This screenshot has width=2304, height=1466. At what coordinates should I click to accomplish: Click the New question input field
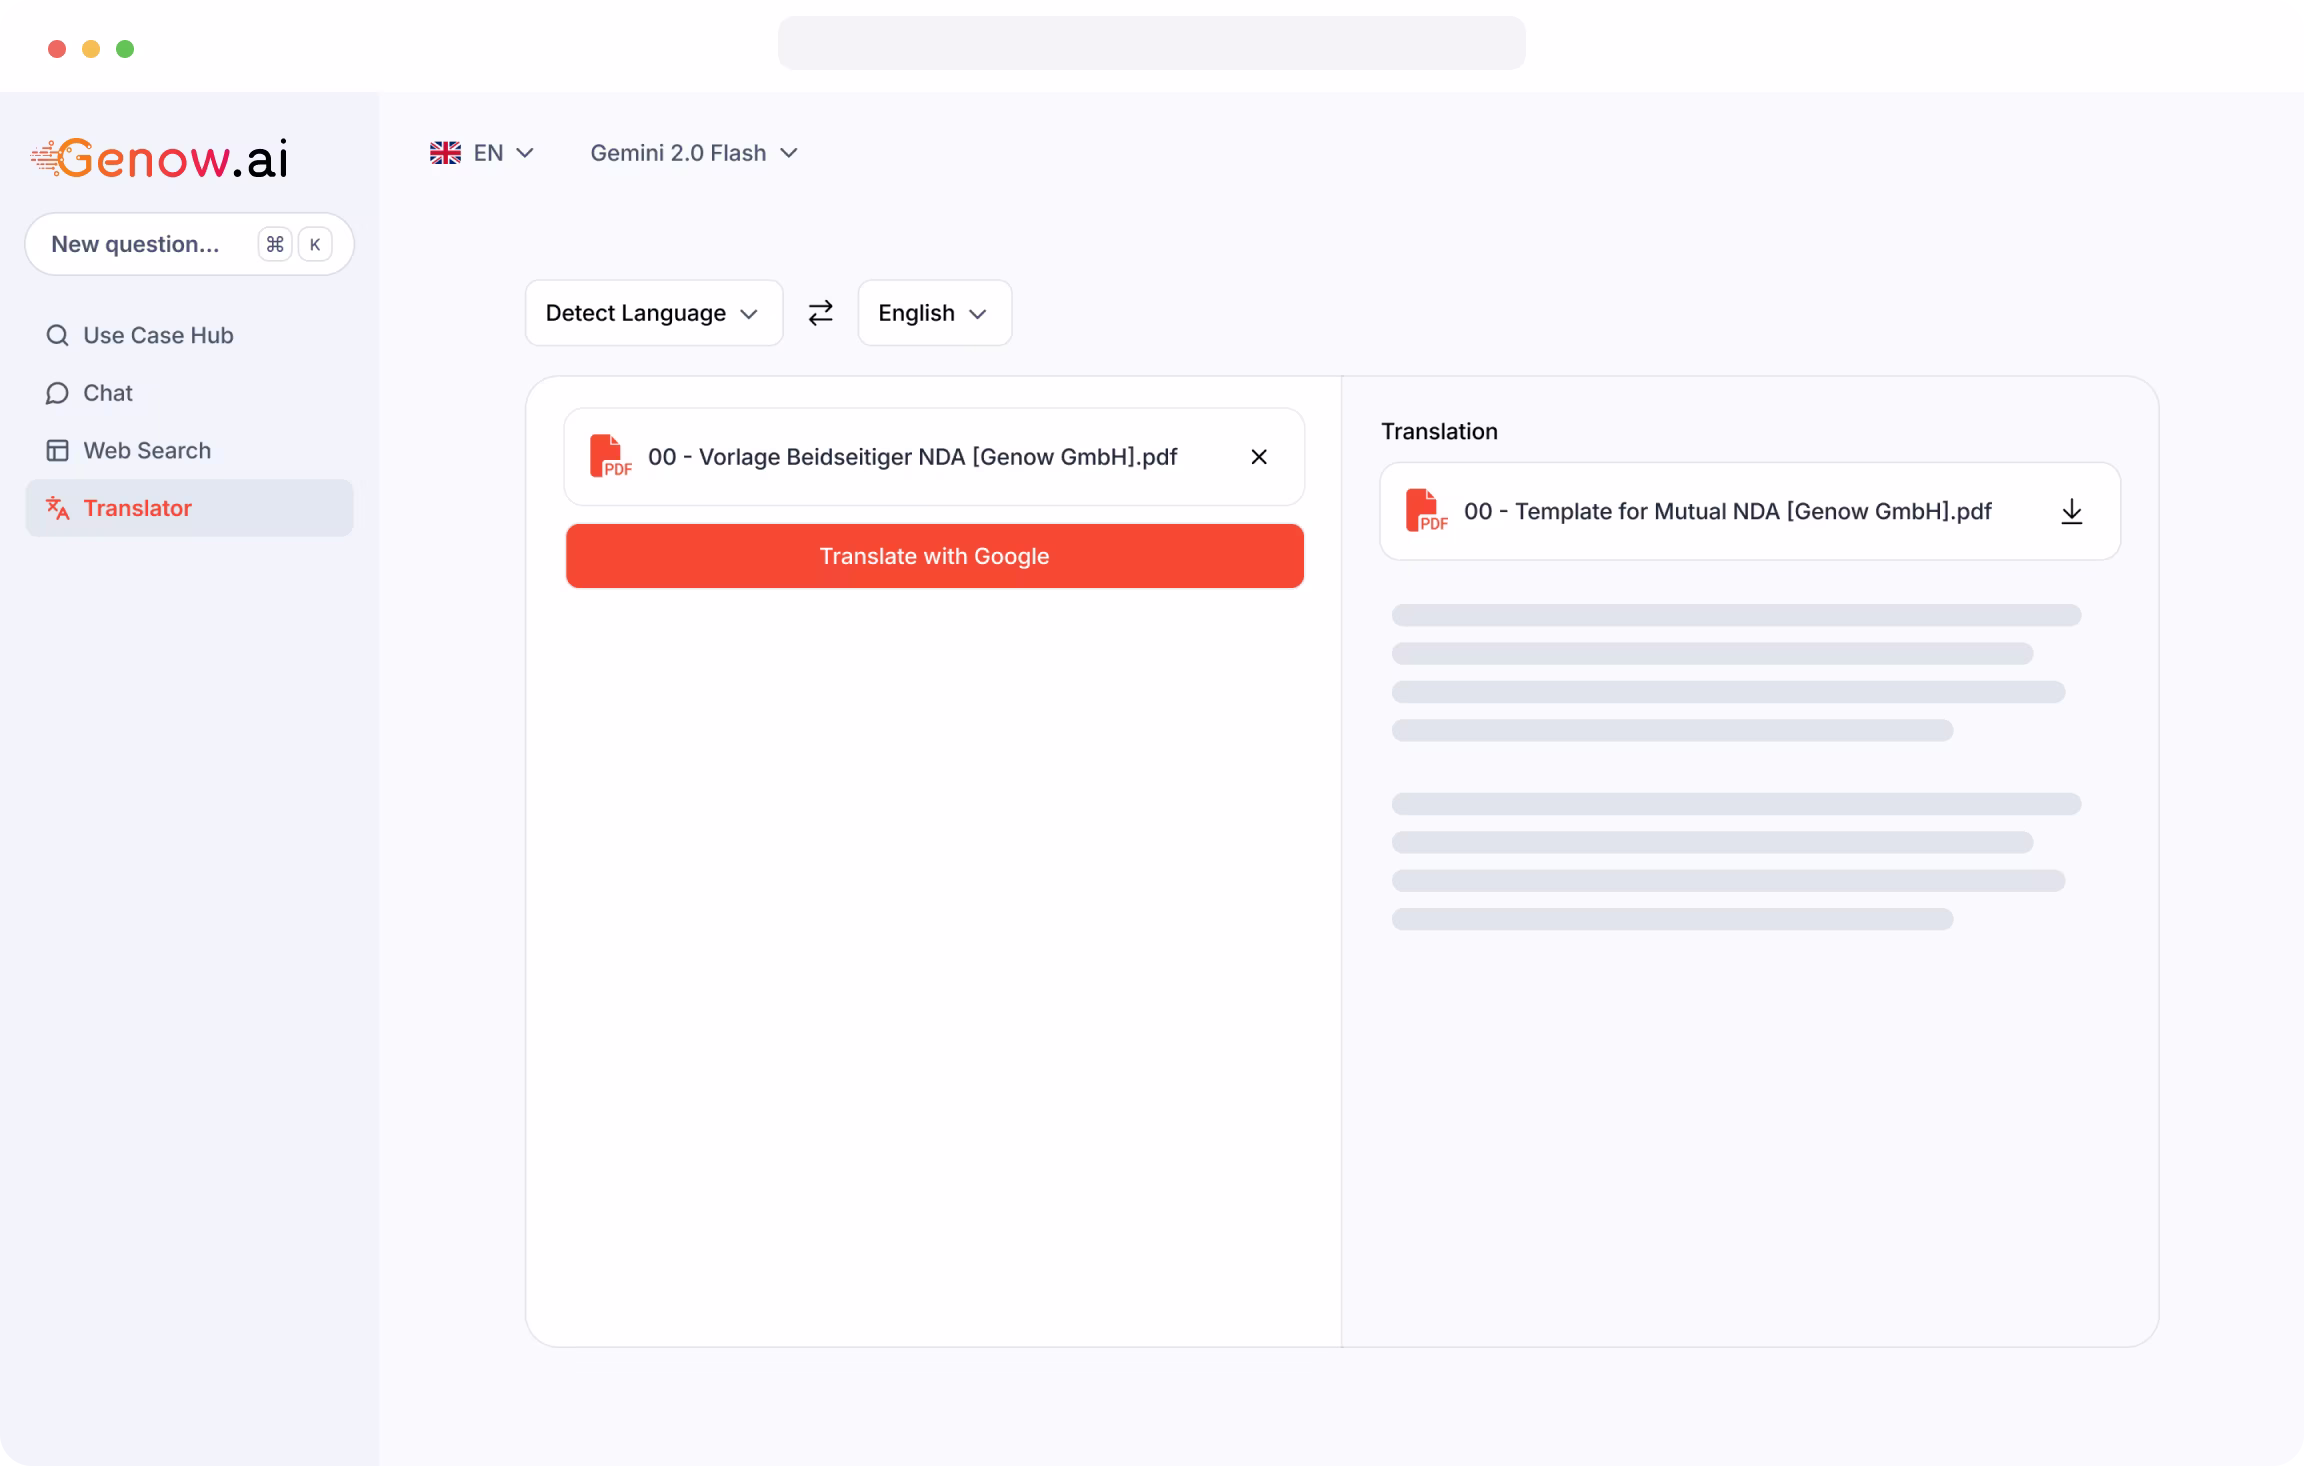(x=135, y=244)
